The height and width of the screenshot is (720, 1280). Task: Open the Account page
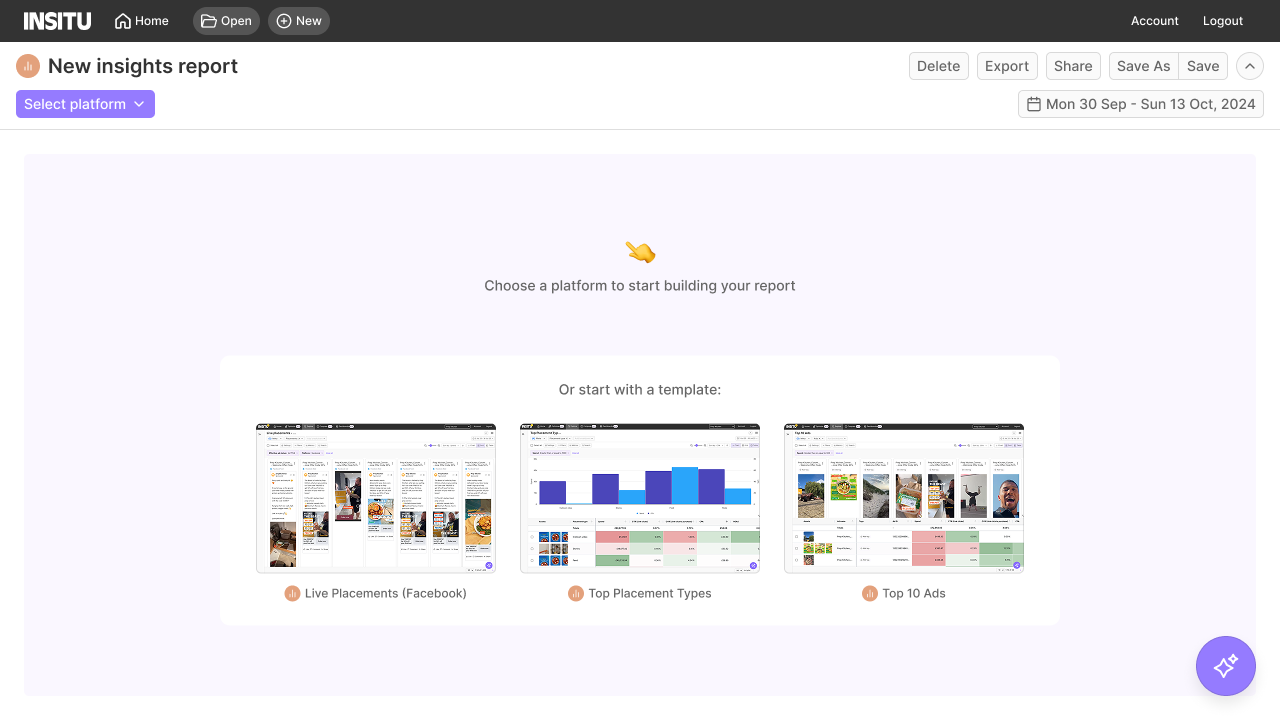[x=1155, y=21]
